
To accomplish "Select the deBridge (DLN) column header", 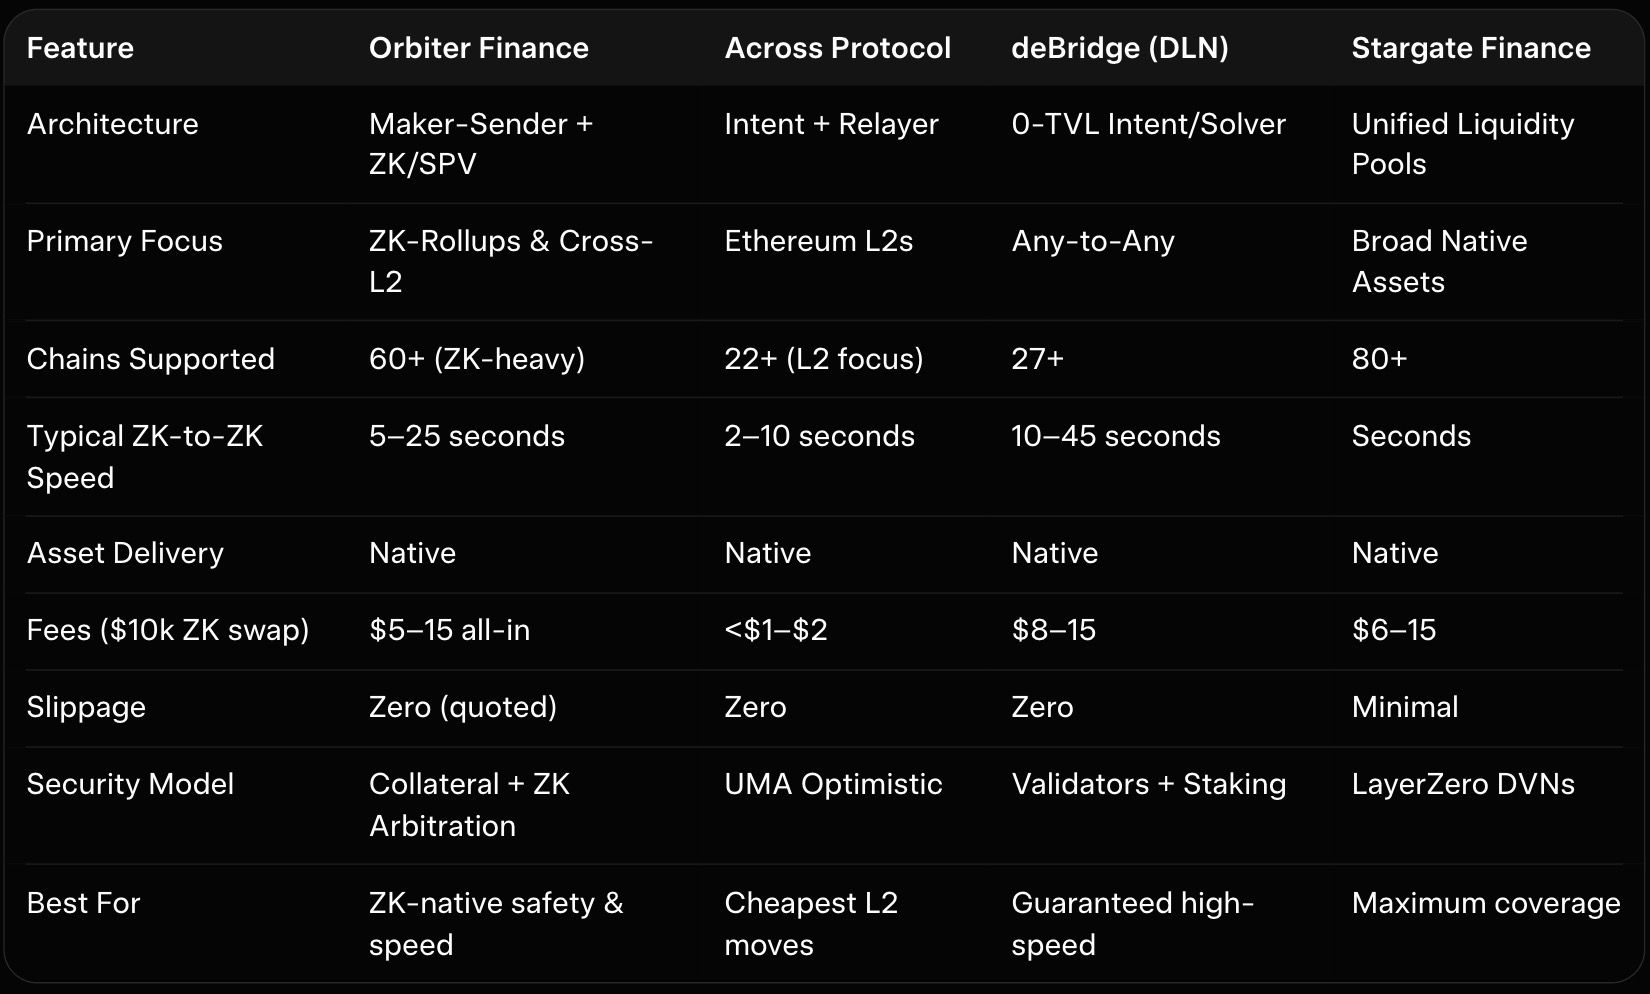I will [1119, 48].
